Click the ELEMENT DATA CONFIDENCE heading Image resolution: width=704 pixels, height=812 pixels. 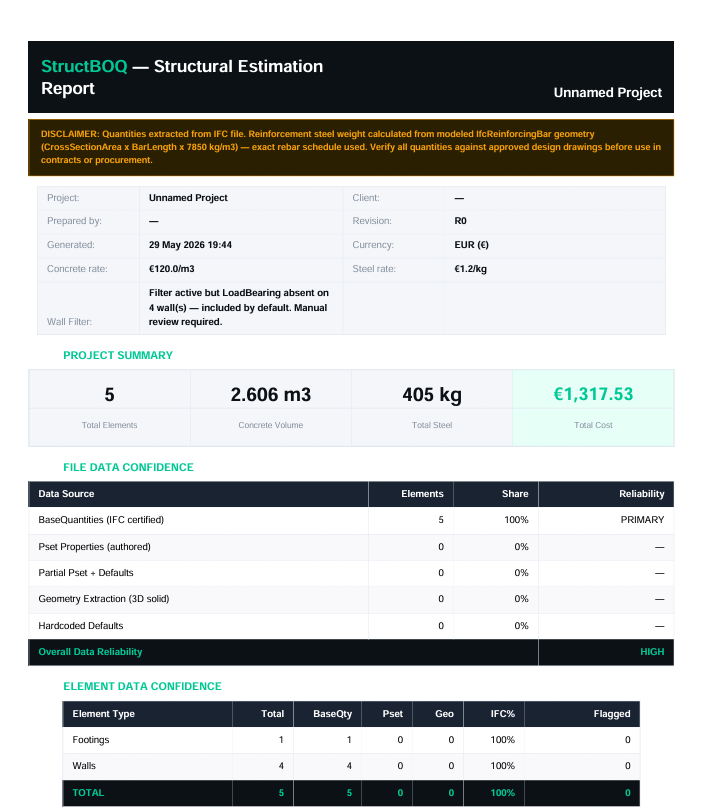(142, 686)
